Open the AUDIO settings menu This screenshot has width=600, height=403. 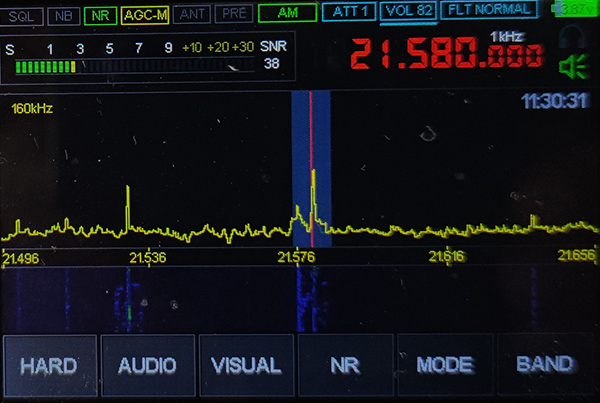click(x=148, y=365)
